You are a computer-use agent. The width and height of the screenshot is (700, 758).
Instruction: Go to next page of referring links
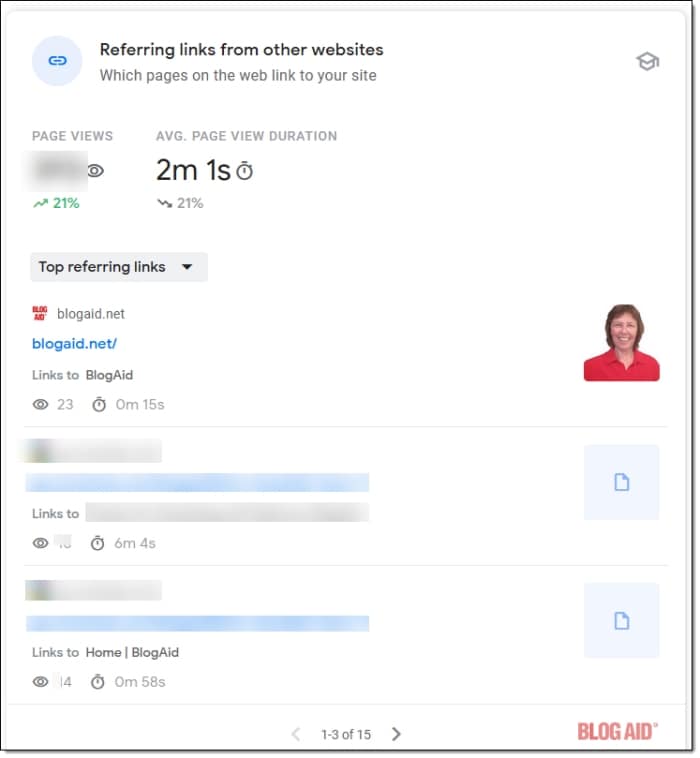coord(396,734)
